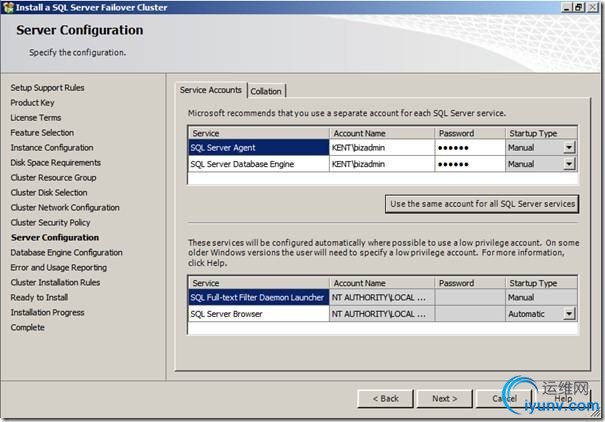
Task: Go to Instance Configuration step
Action: tap(52, 148)
